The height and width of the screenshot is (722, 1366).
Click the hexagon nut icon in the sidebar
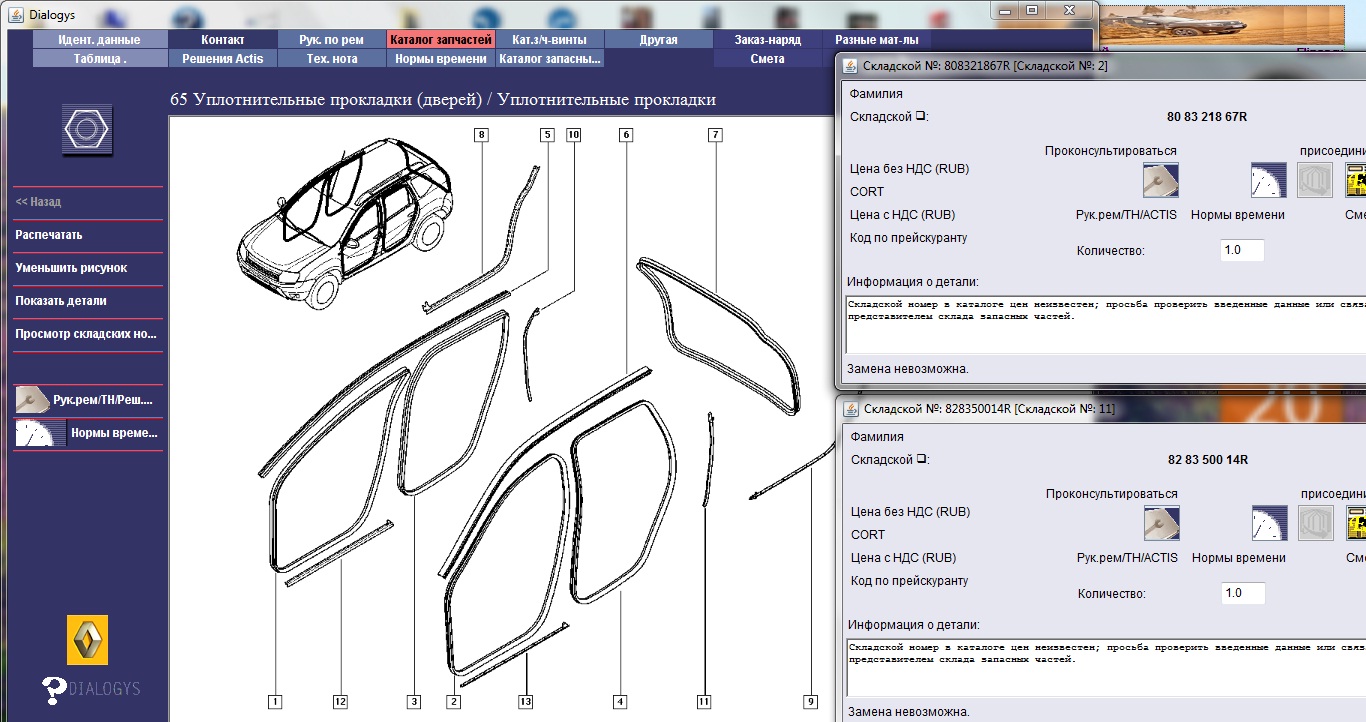pyautogui.click(x=87, y=130)
